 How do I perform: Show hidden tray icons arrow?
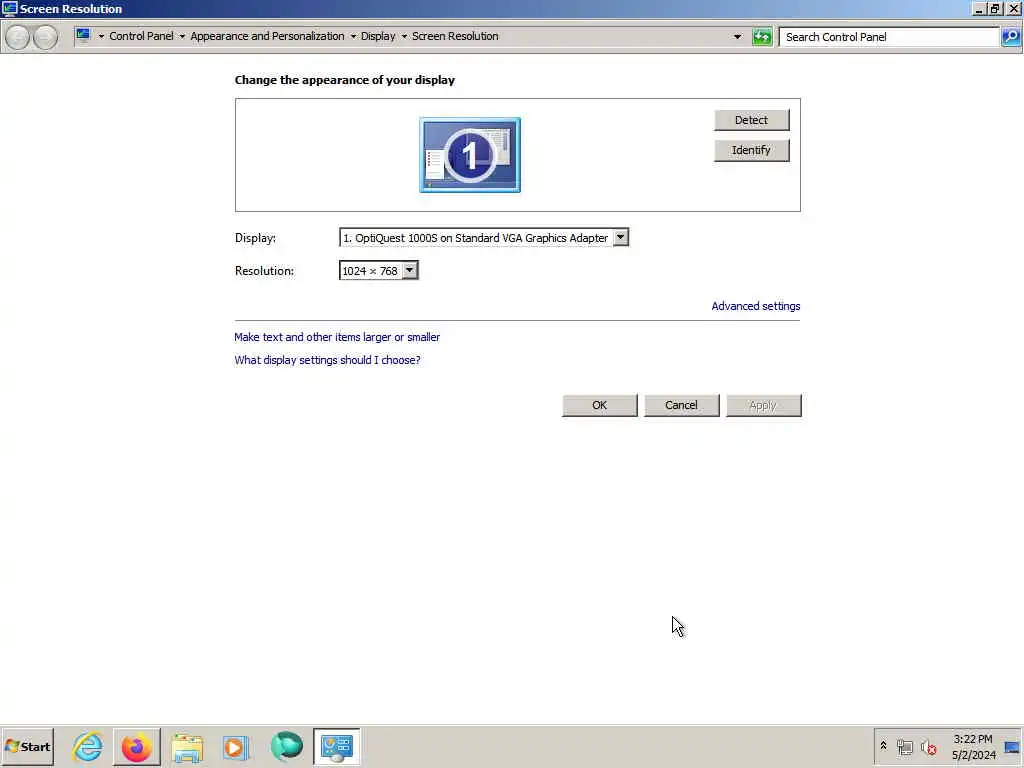[883, 746]
